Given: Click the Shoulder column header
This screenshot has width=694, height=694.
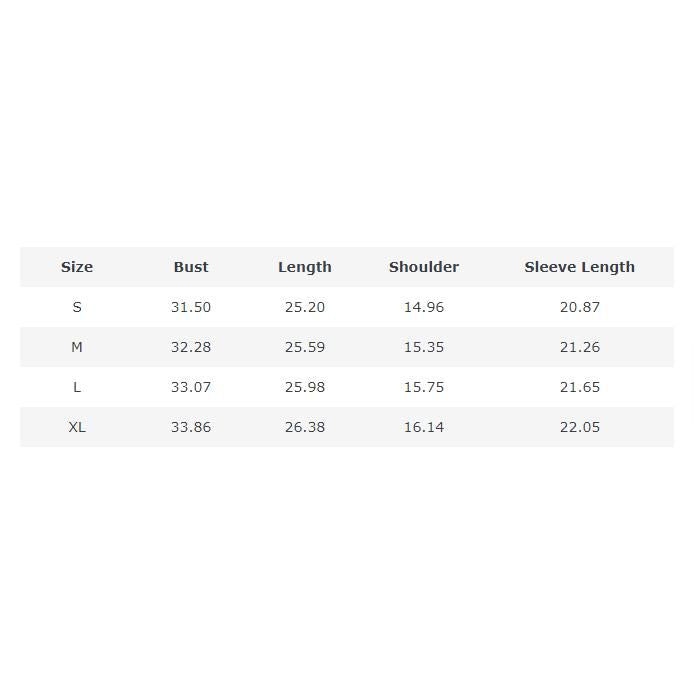Looking at the screenshot, I should (424, 267).
